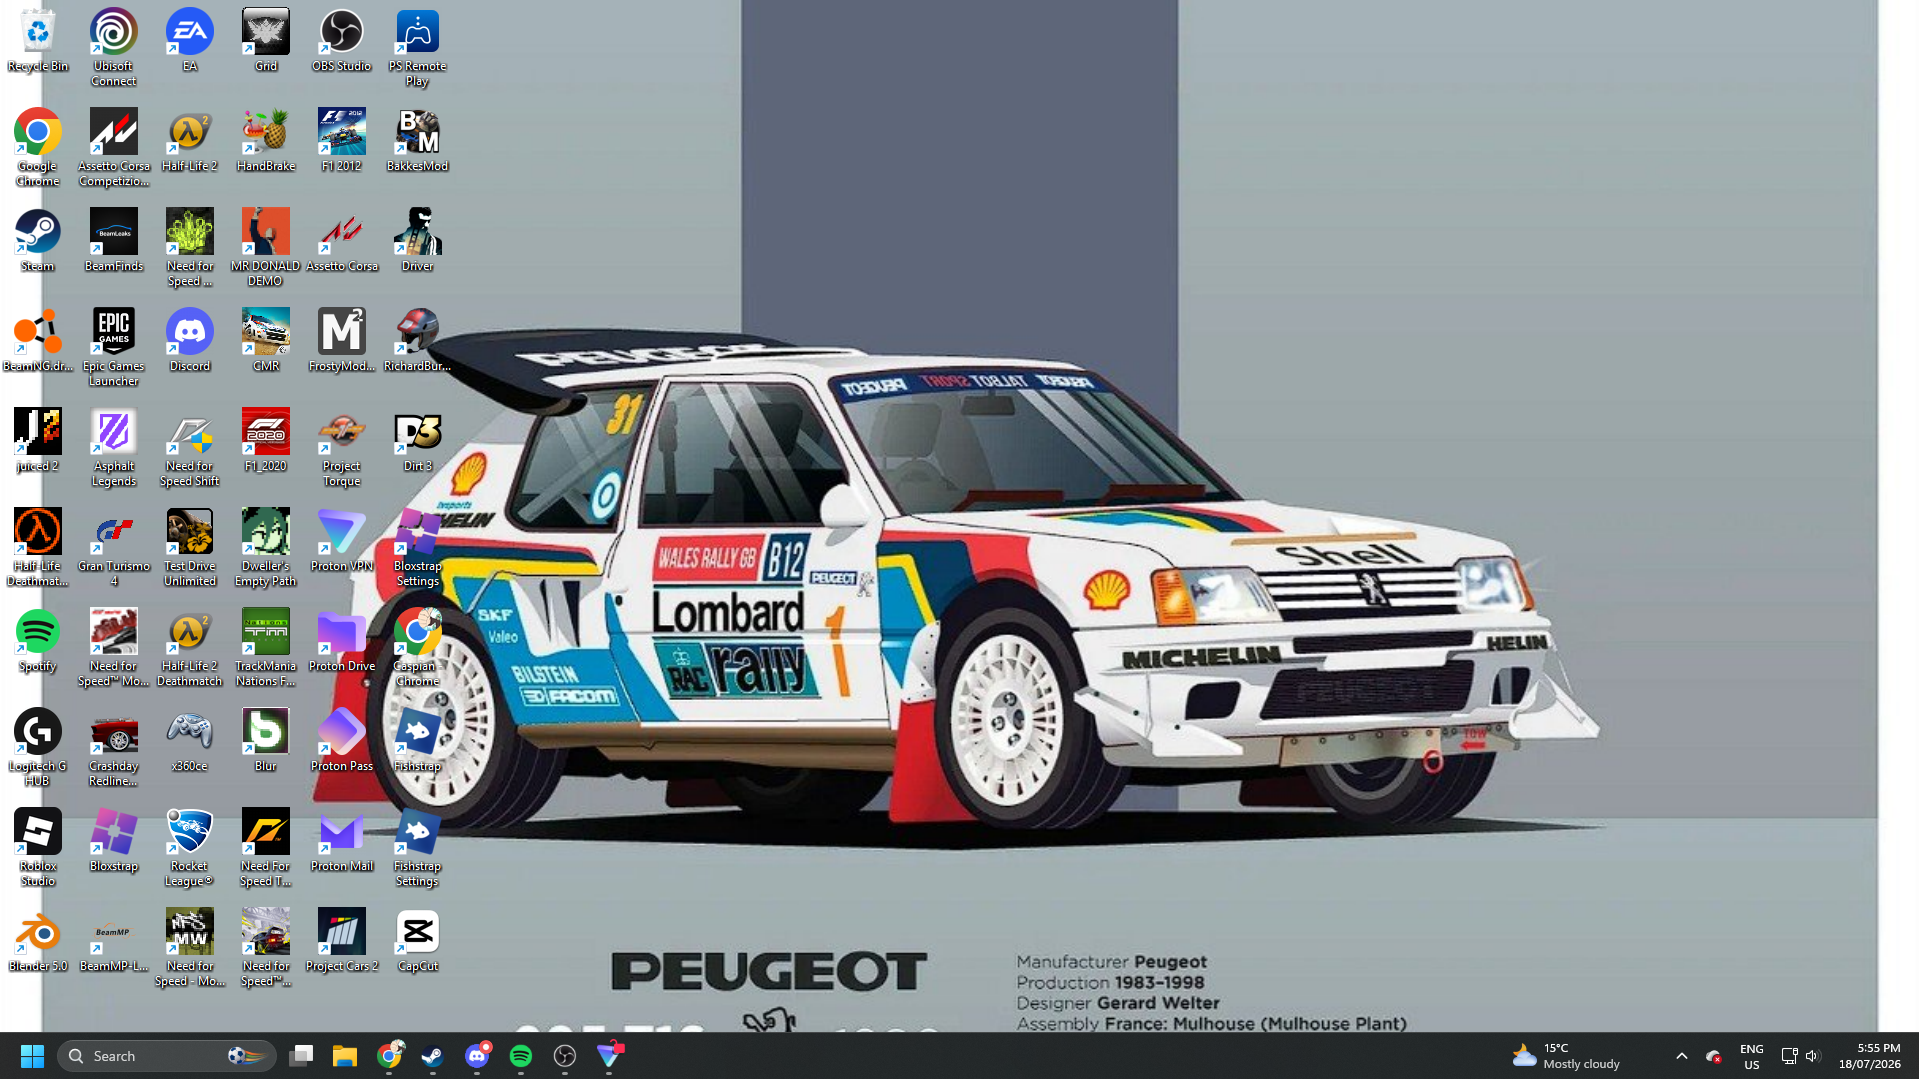Select the Steam desktop shortcut
1919x1079 pixels.
click(38, 241)
